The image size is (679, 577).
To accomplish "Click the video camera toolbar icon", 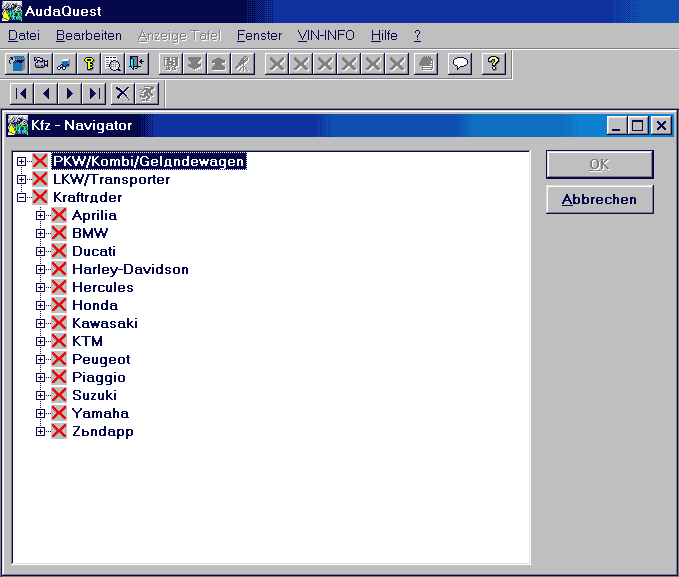I will [41, 64].
